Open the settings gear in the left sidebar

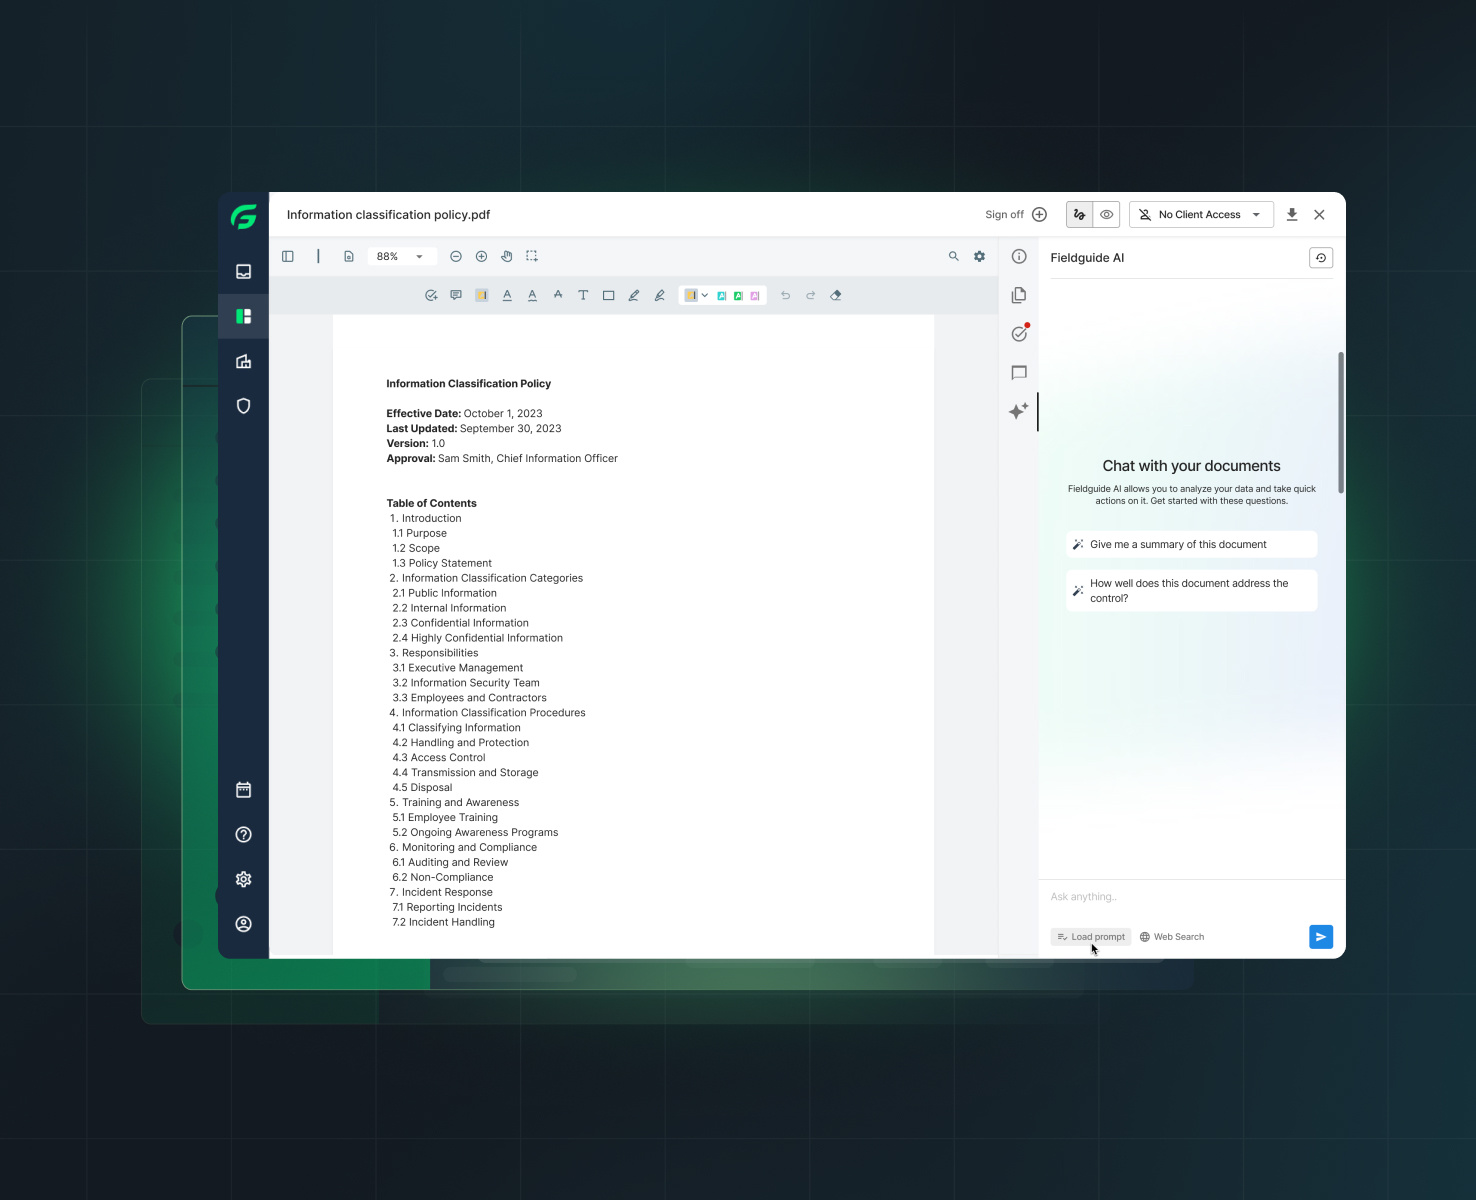243,879
